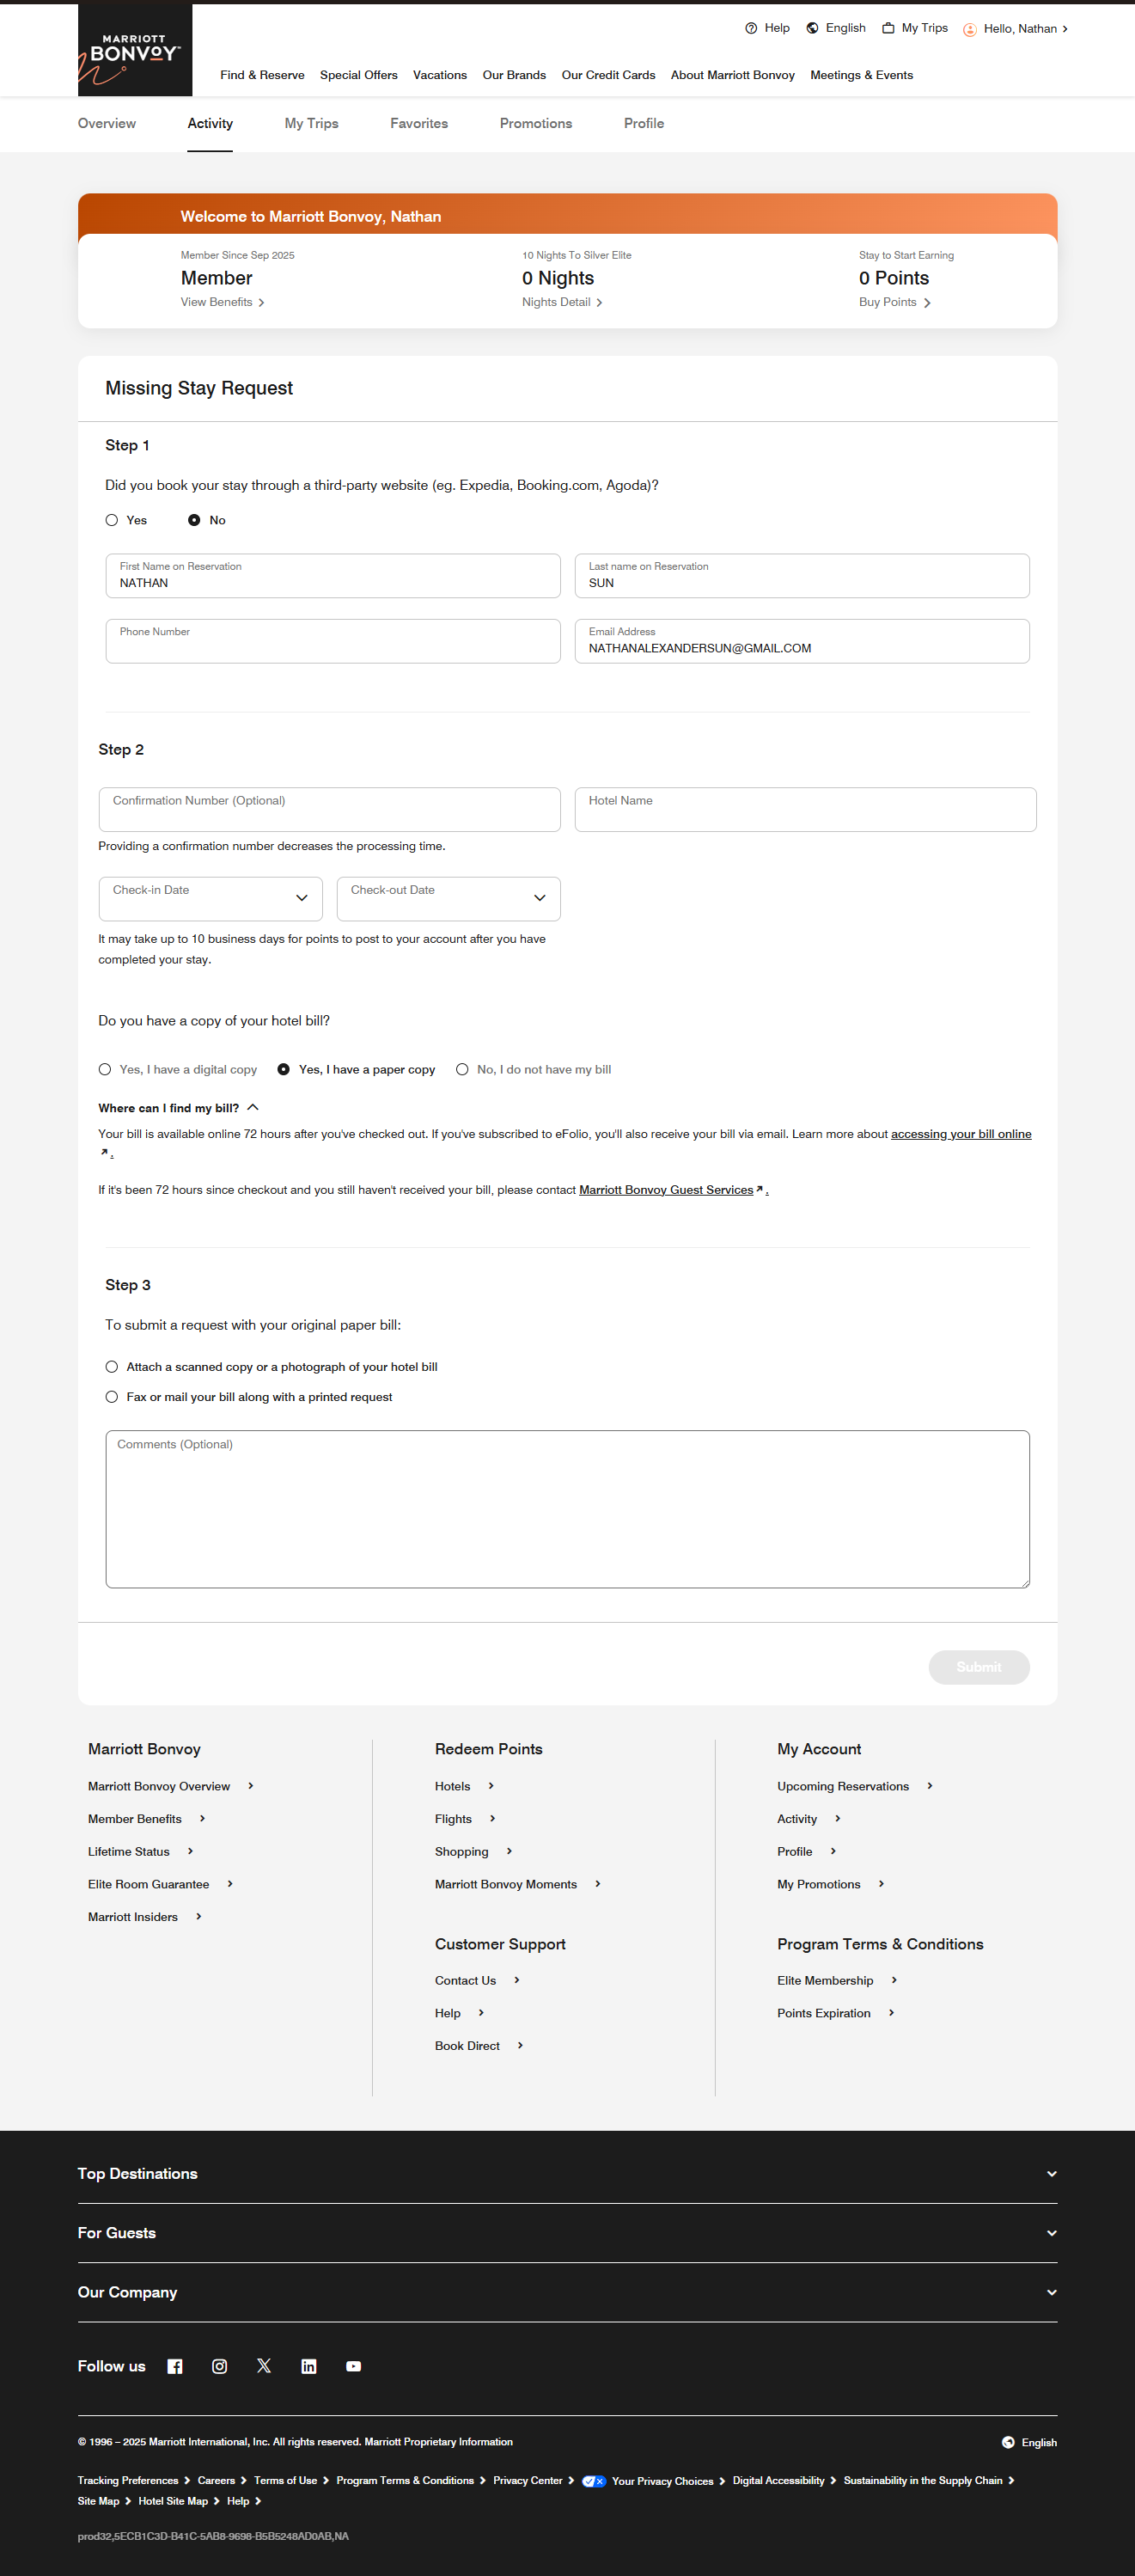Click the Hotel Name input field
1135x2576 pixels.
tap(805, 809)
